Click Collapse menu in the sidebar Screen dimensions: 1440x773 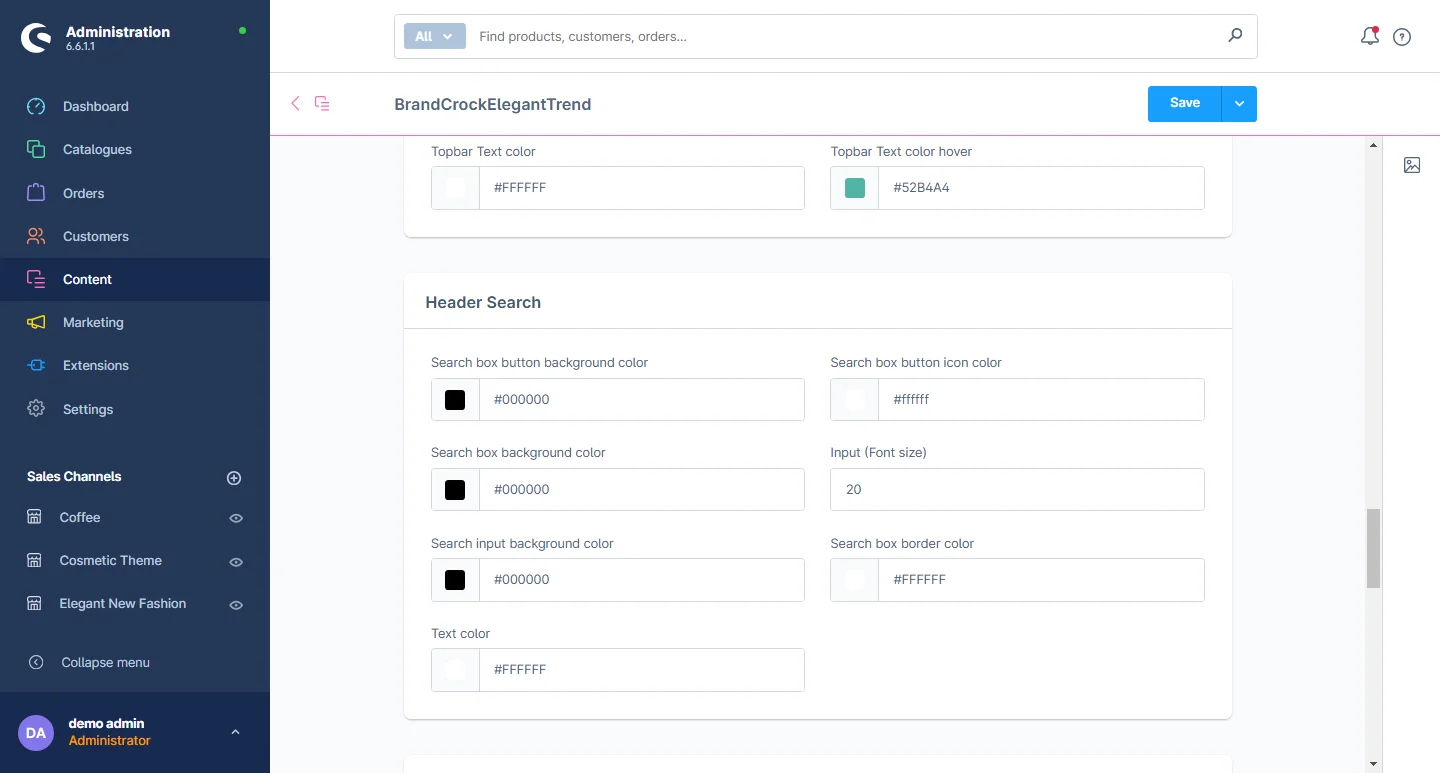[x=105, y=662]
